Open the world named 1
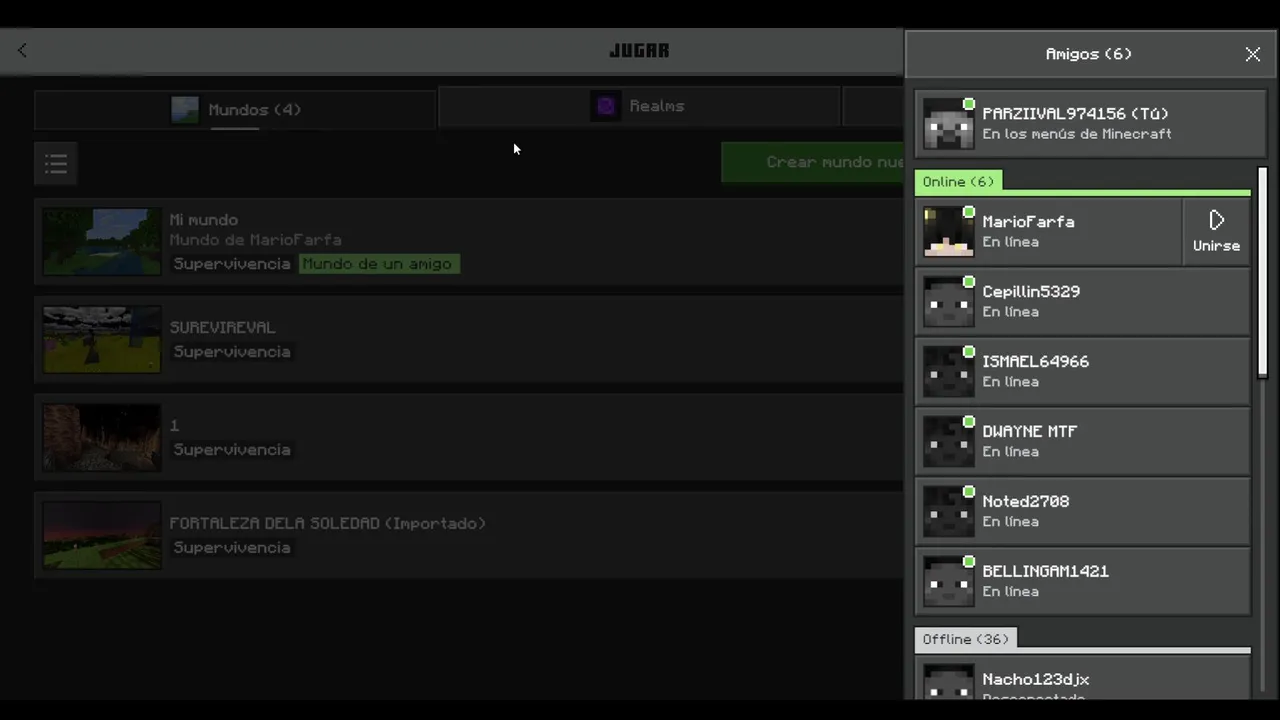This screenshot has width=1280, height=720. tap(469, 438)
